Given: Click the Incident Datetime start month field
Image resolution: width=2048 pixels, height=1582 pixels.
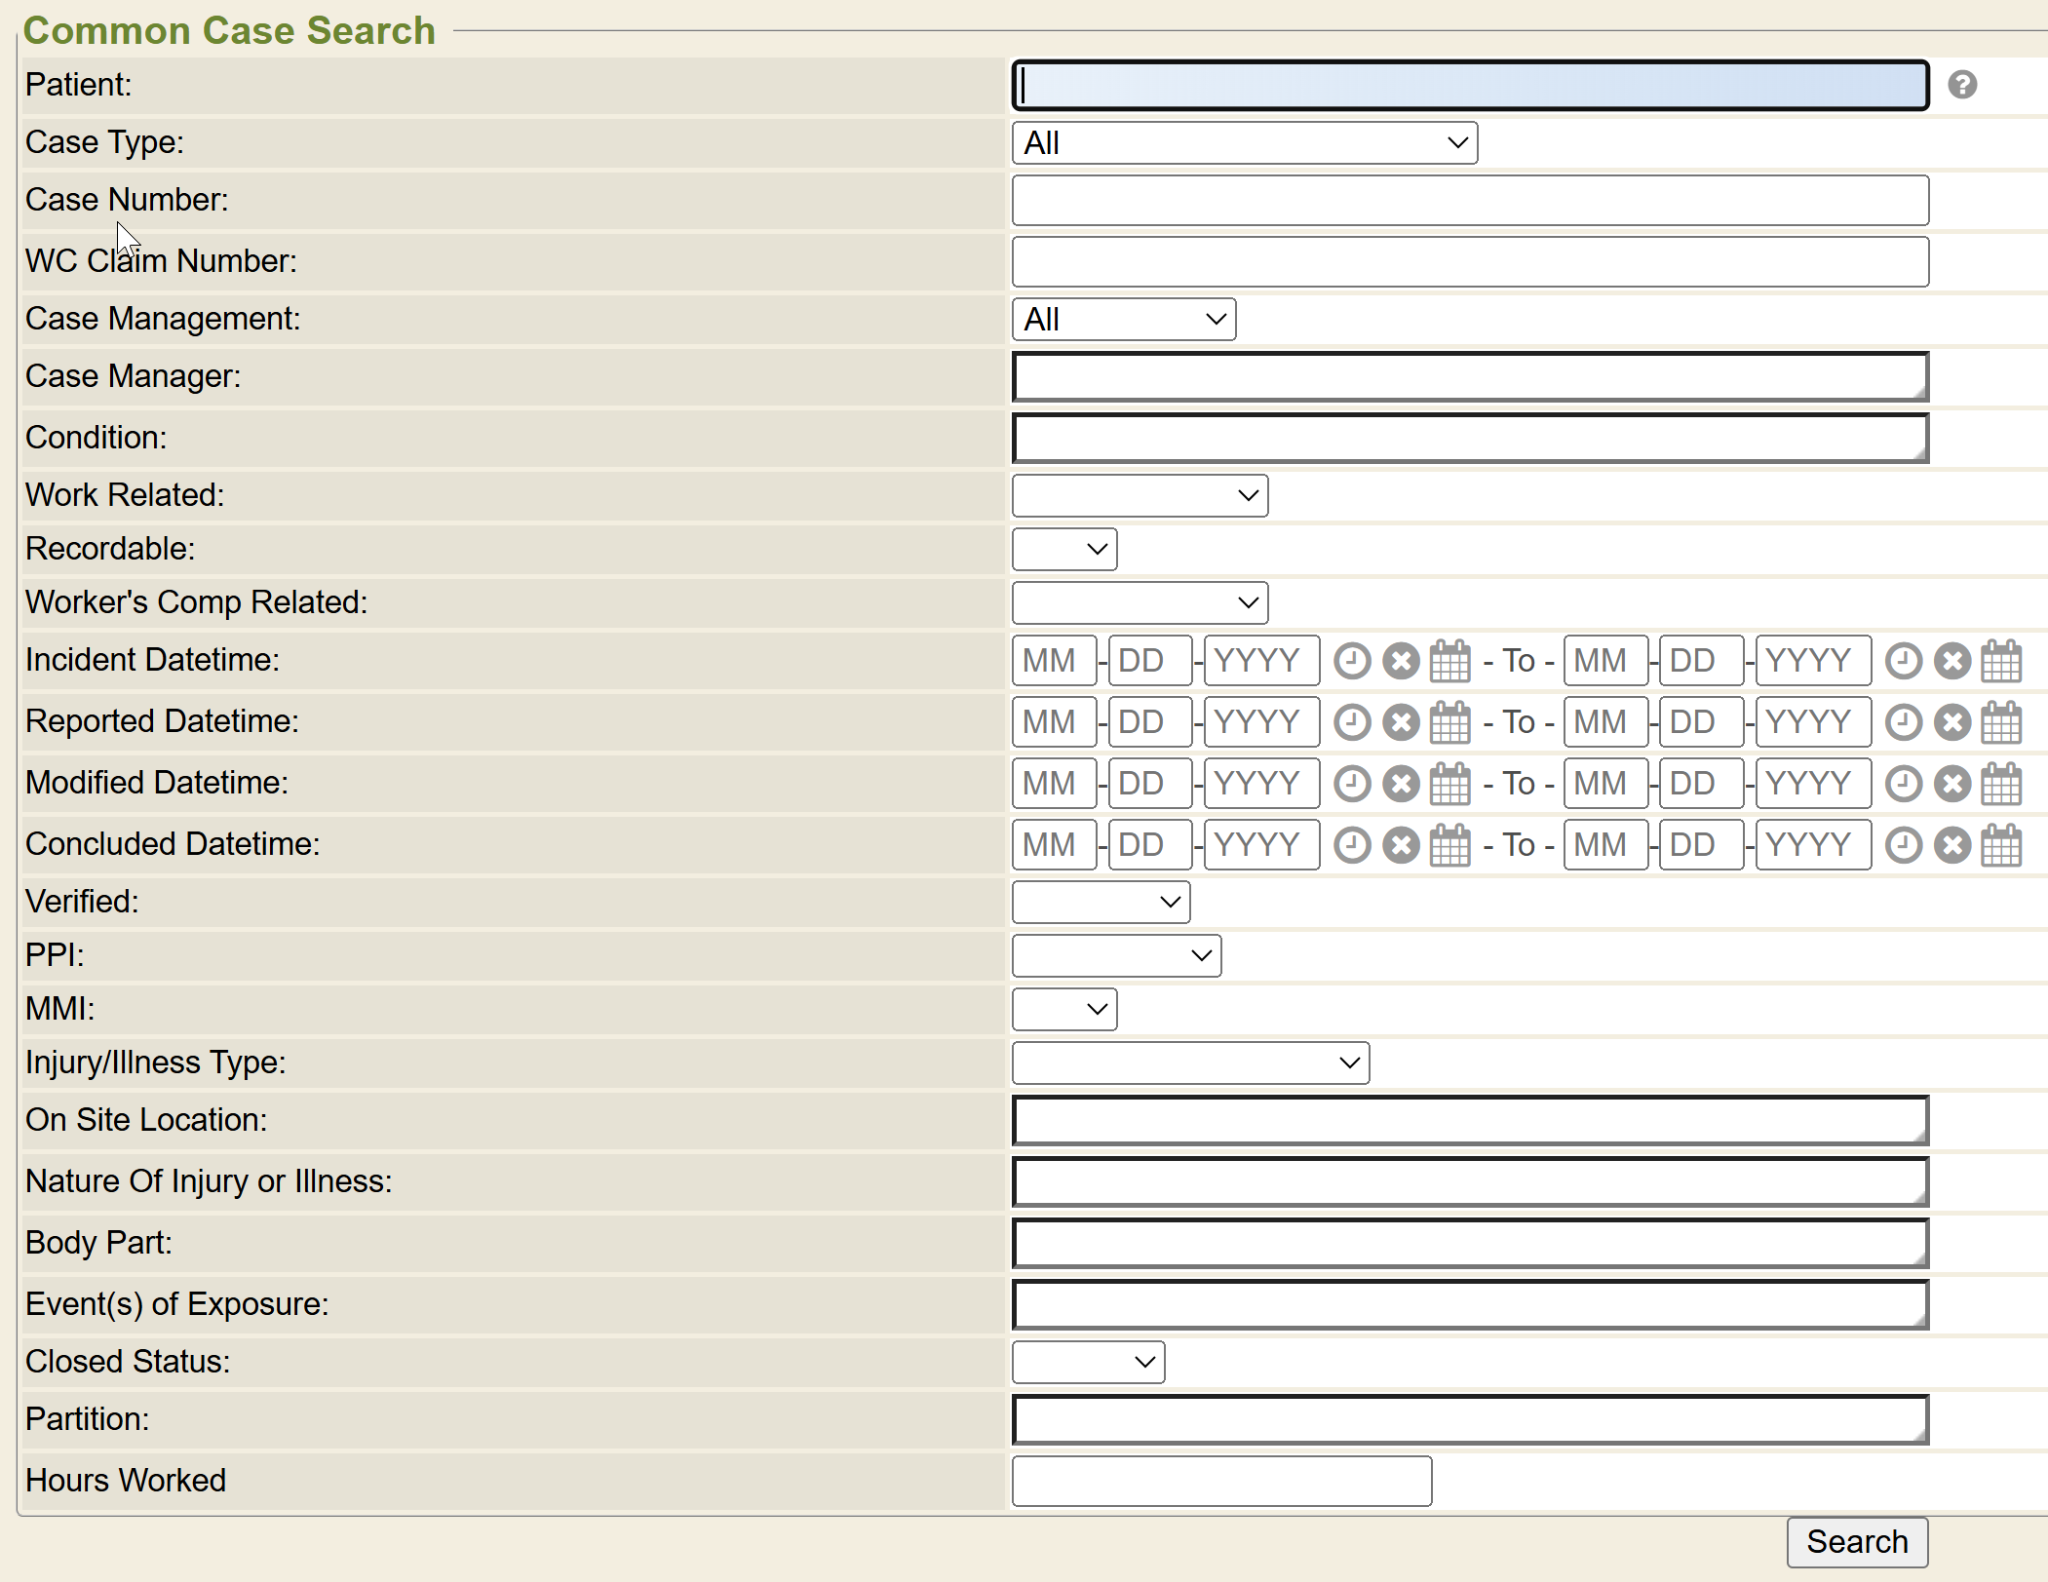Looking at the screenshot, I should click(1053, 661).
